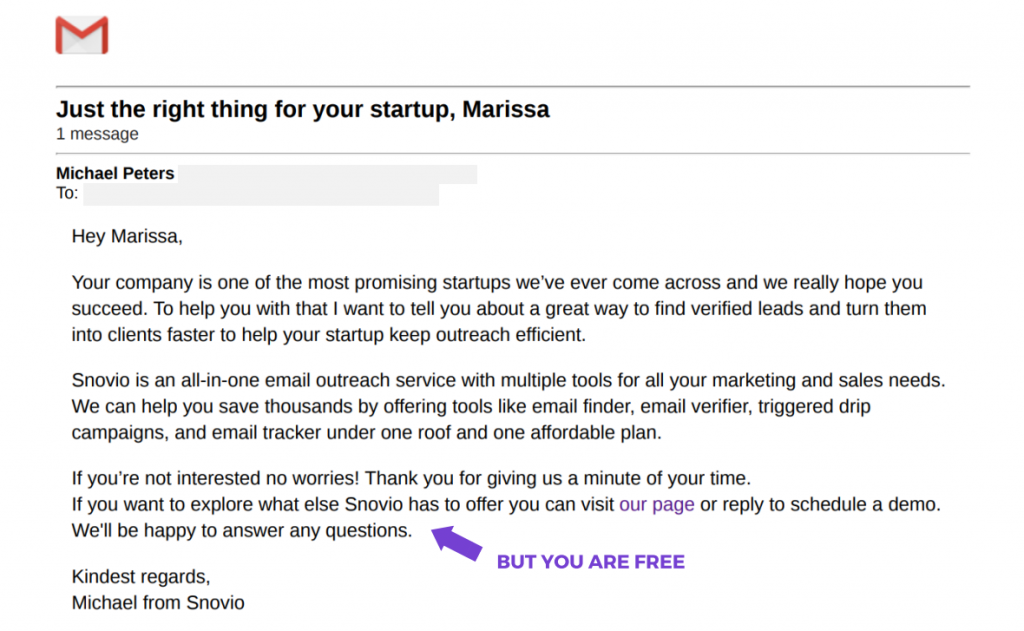
Task: Click the 'Kindest regards,' sign-off line
Action: [x=141, y=577]
